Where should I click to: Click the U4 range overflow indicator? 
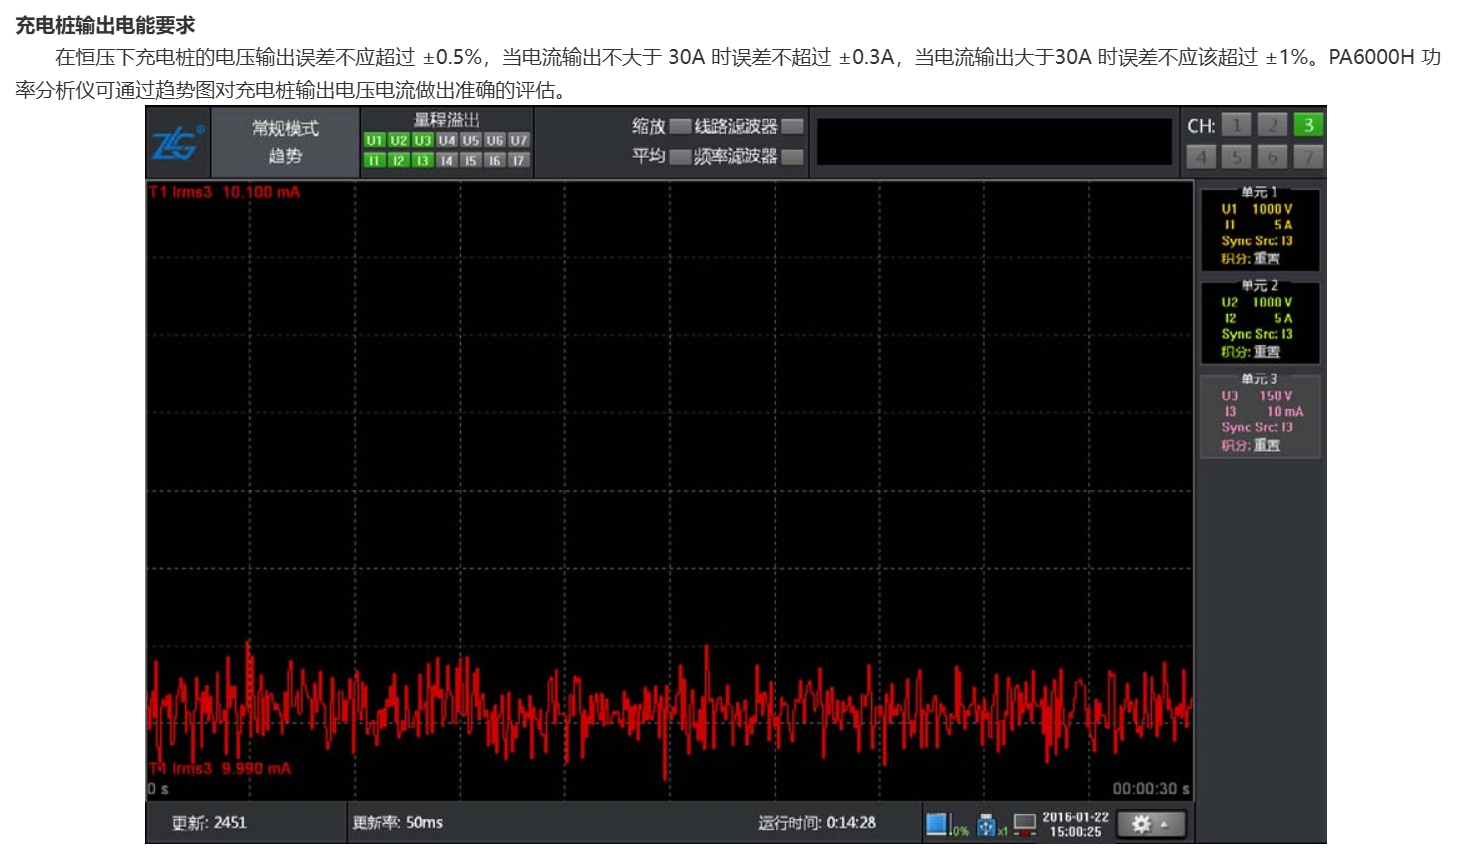click(x=446, y=140)
